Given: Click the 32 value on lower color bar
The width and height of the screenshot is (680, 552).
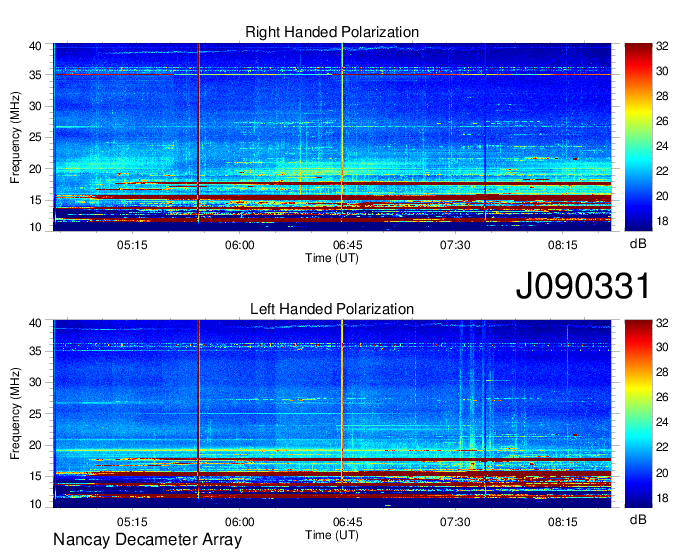Looking at the screenshot, I should [662, 323].
